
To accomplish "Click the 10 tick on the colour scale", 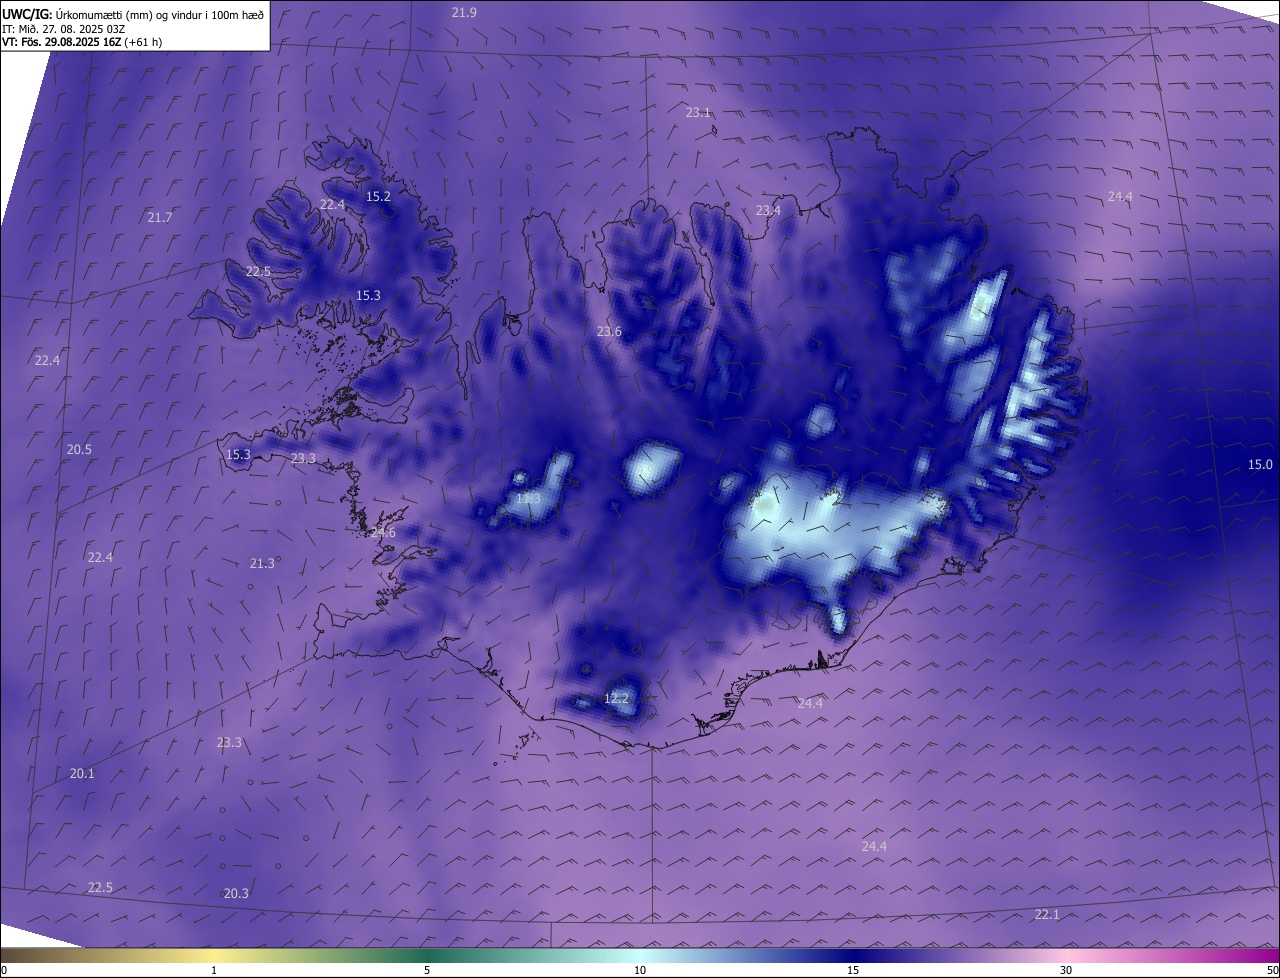I will (640, 970).
